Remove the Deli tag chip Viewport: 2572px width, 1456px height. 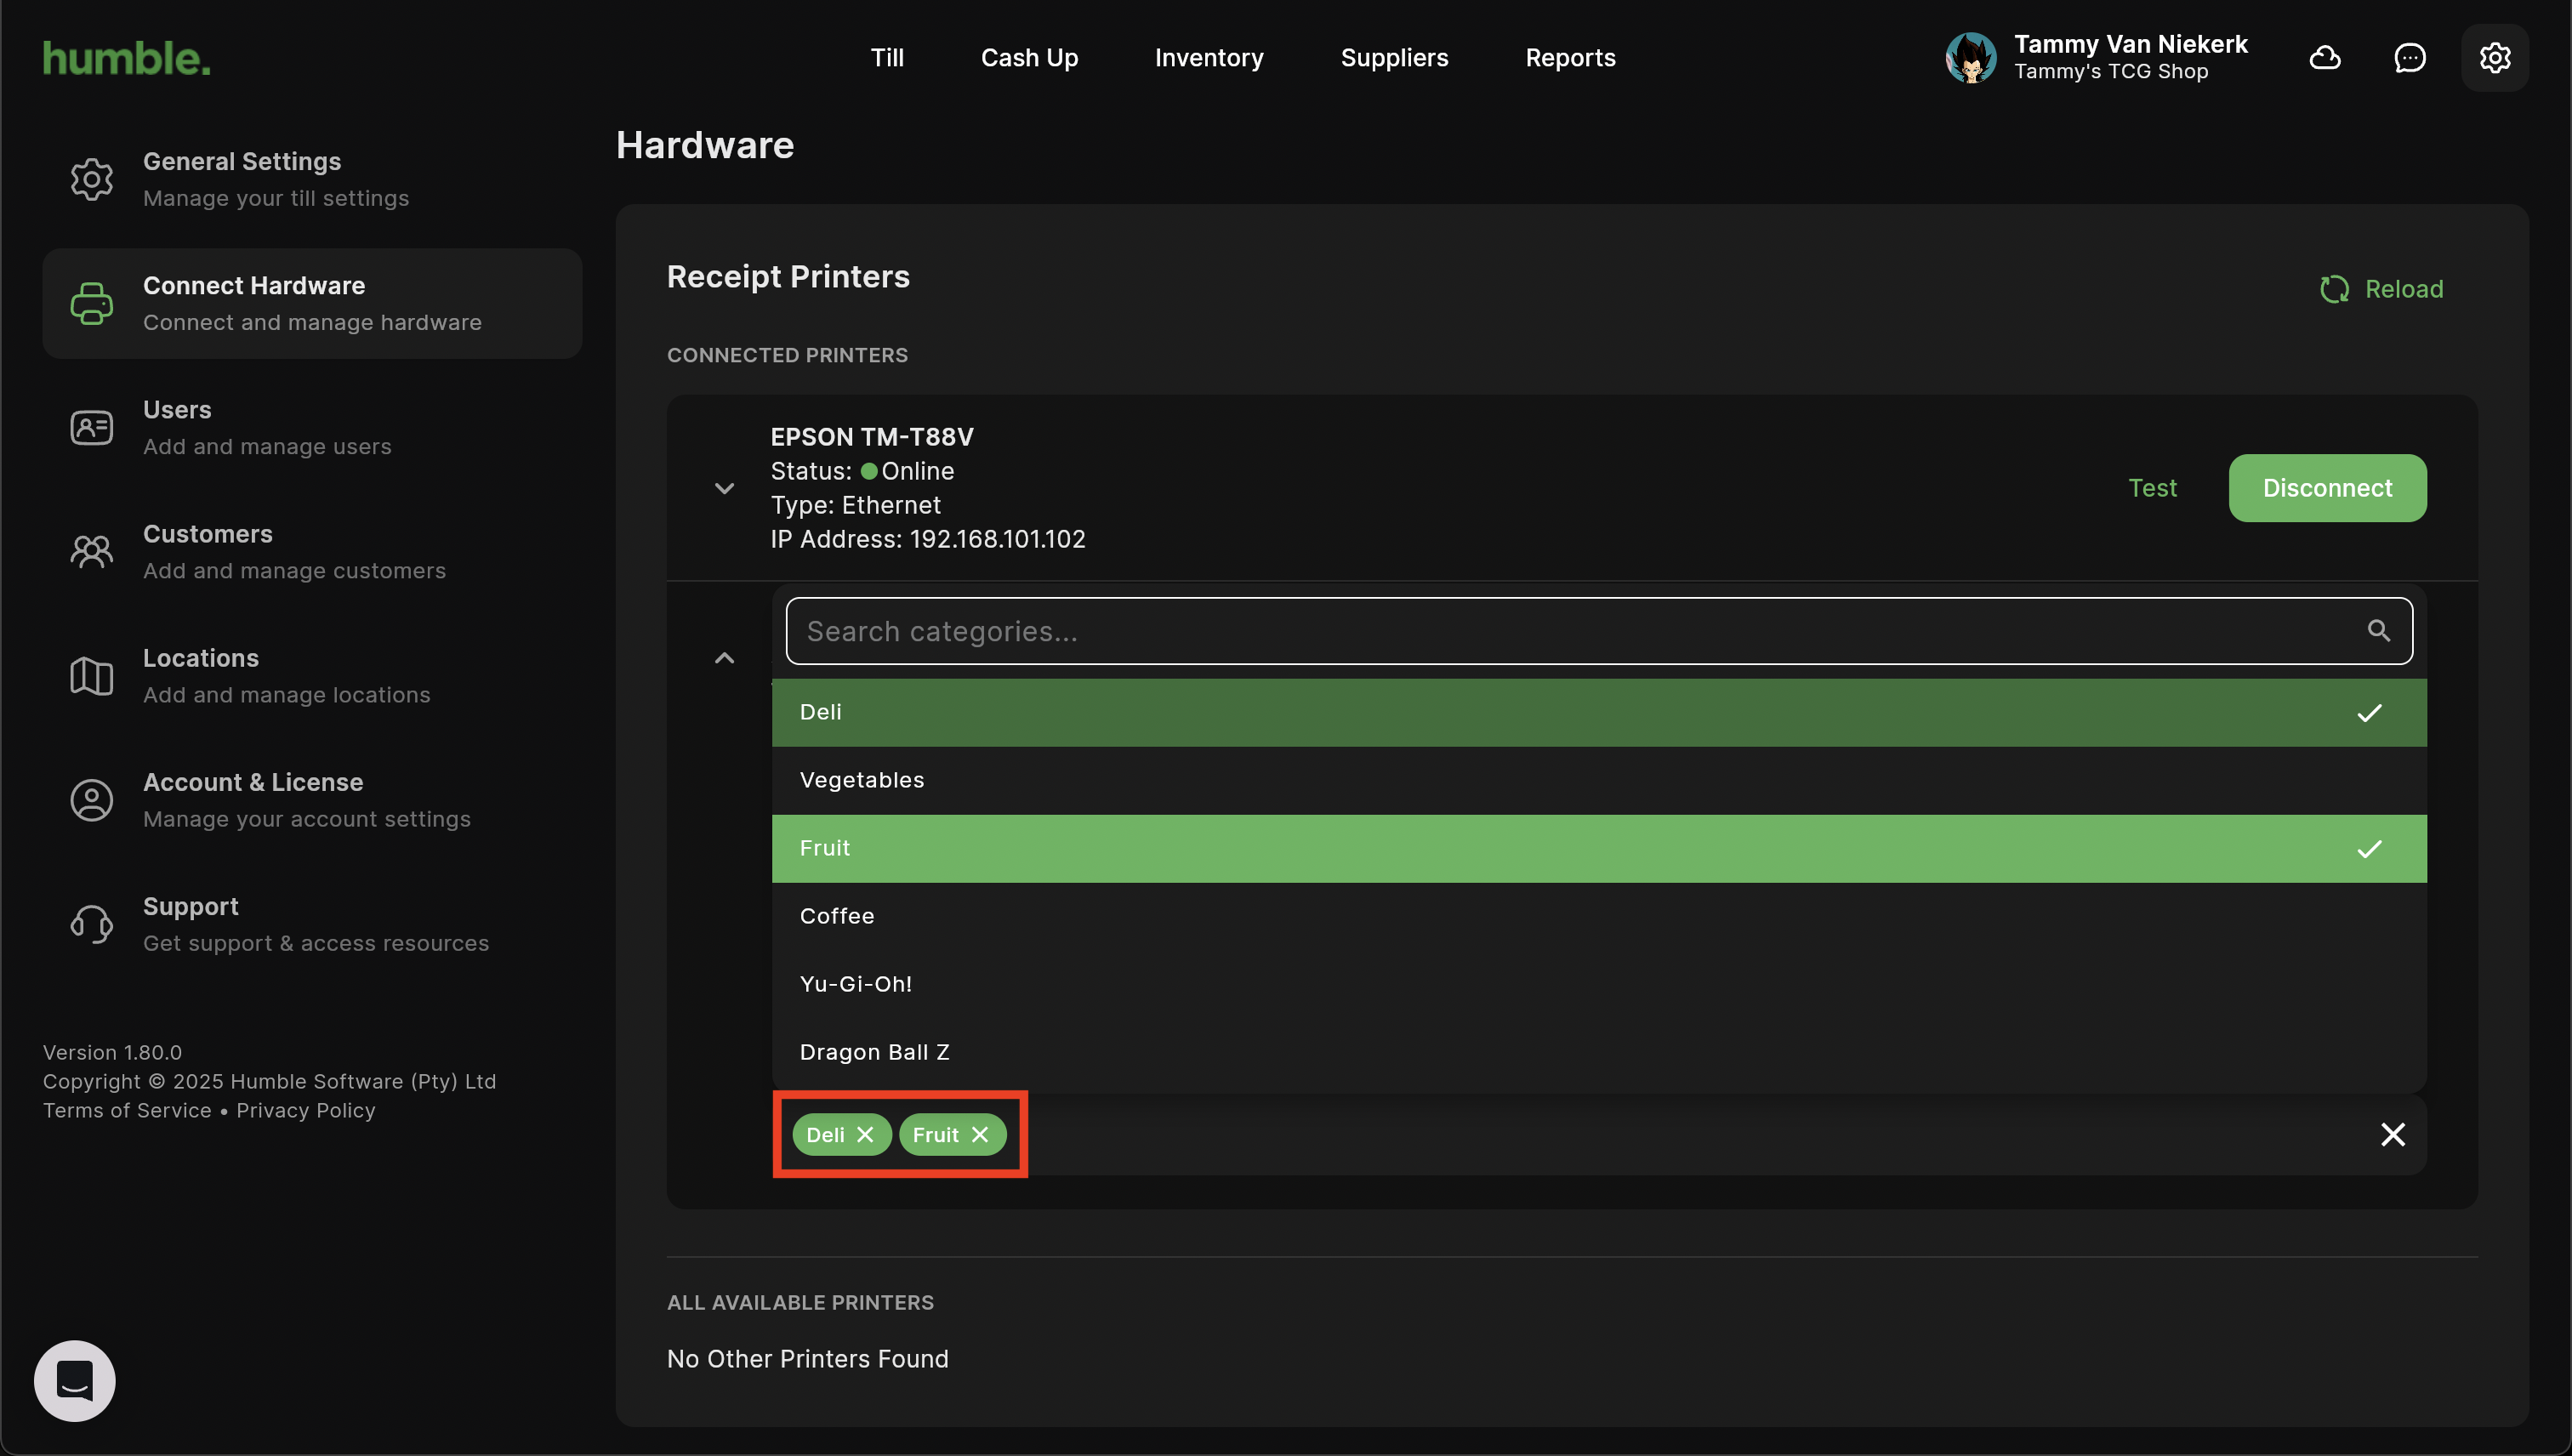tap(865, 1135)
